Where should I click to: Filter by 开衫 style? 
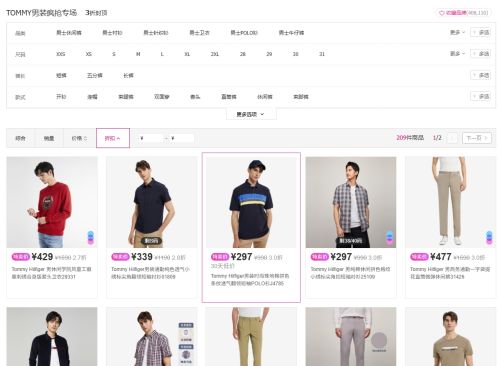pyautogui.click(x=61, y=97)
